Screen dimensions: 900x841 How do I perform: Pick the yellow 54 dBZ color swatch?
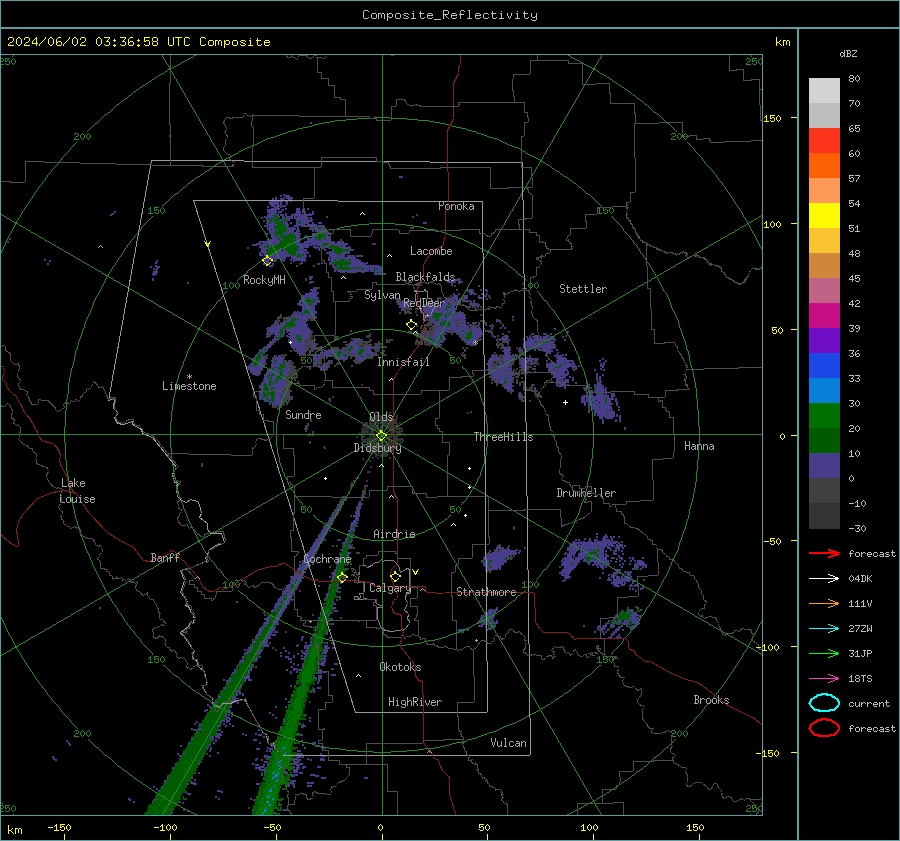824,216
